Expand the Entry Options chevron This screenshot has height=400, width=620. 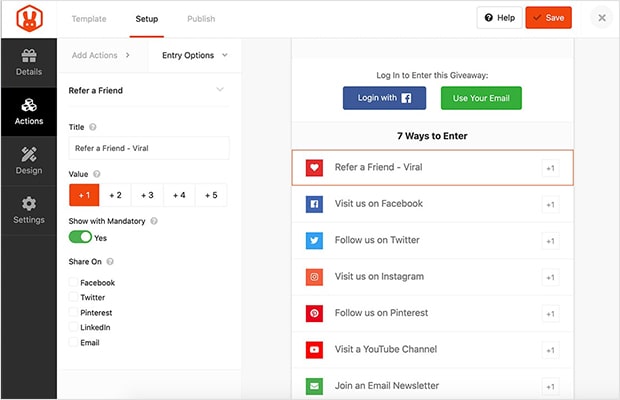pos(225,55)
